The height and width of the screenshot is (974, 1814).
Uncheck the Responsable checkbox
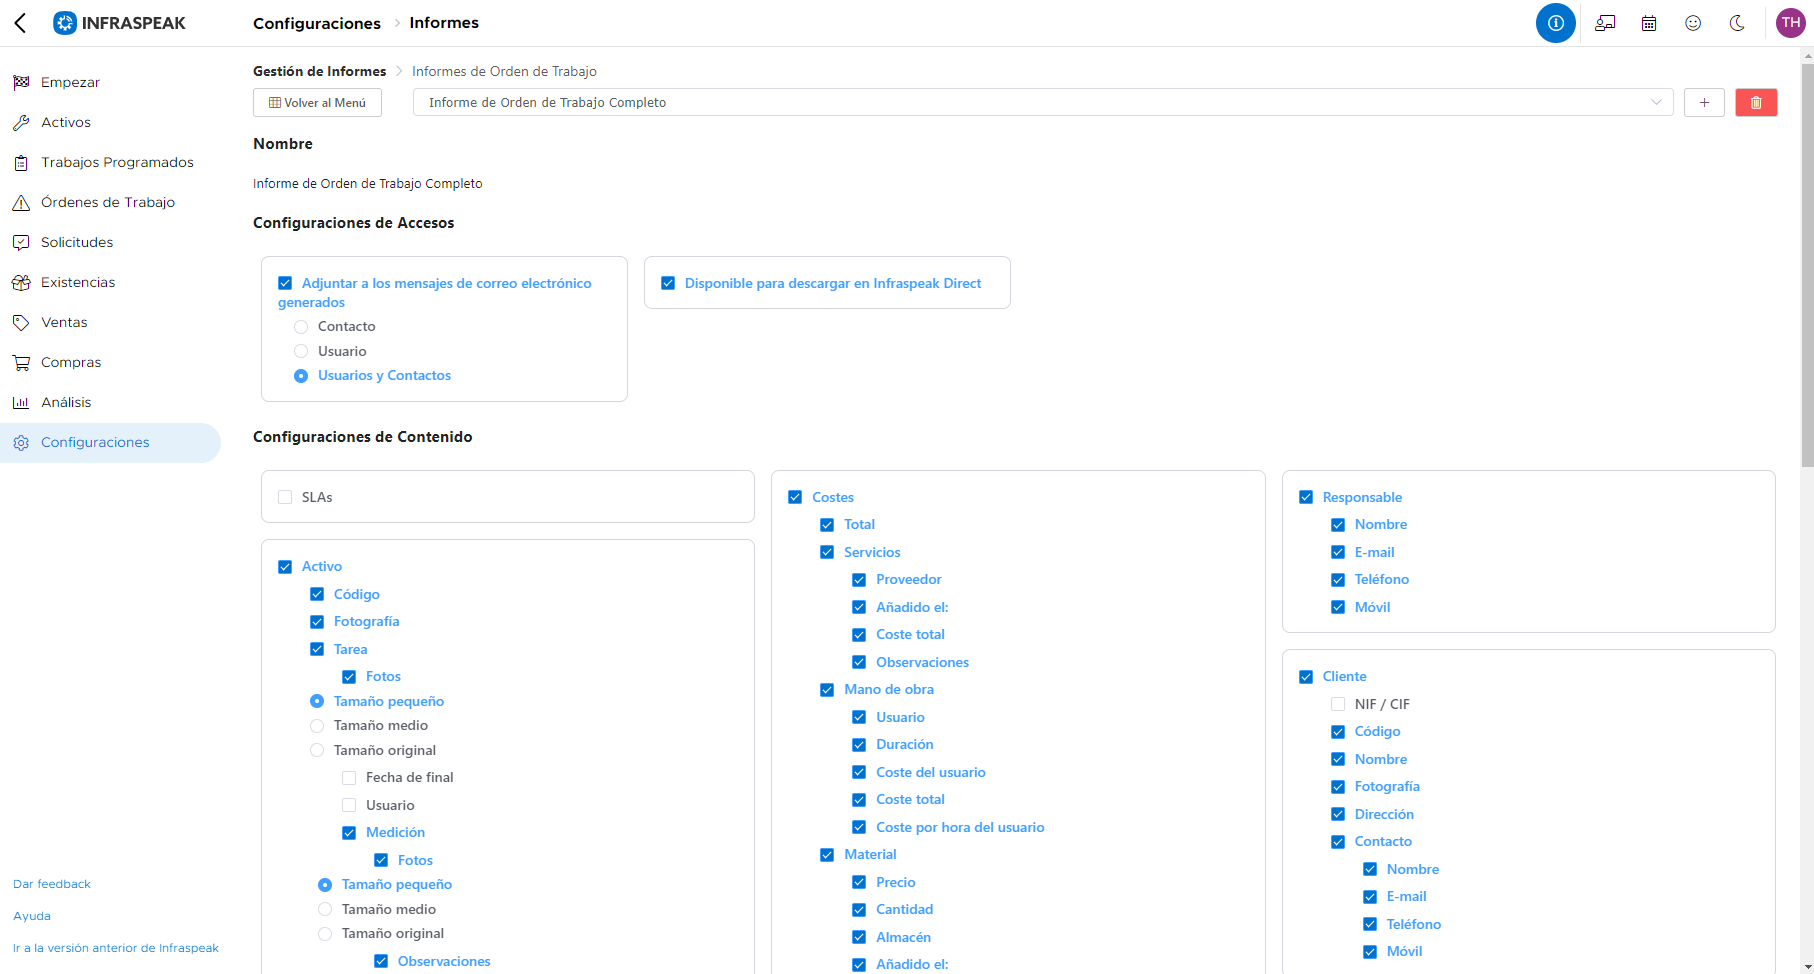point(1306,497)
